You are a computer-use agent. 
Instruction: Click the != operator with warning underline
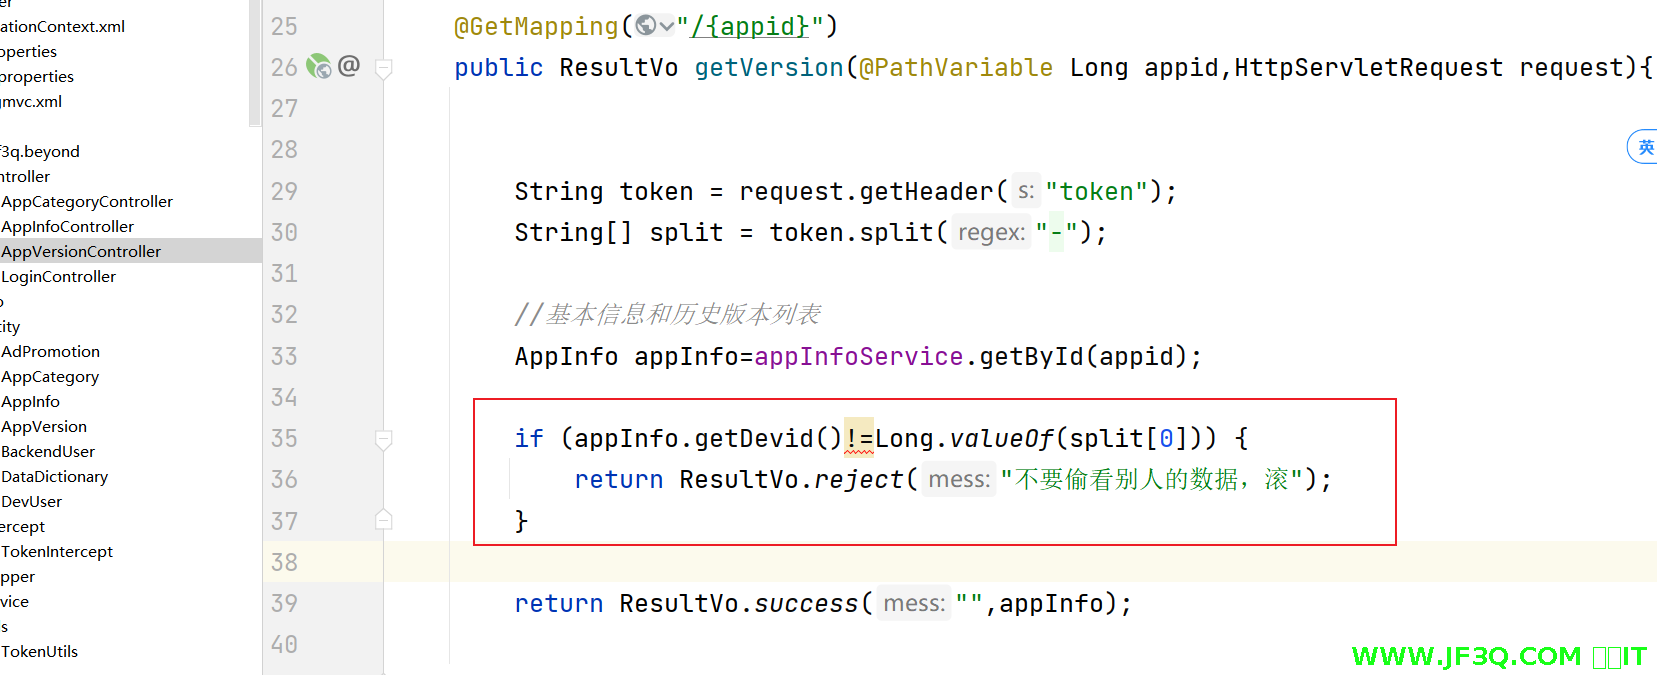(859, 439)
